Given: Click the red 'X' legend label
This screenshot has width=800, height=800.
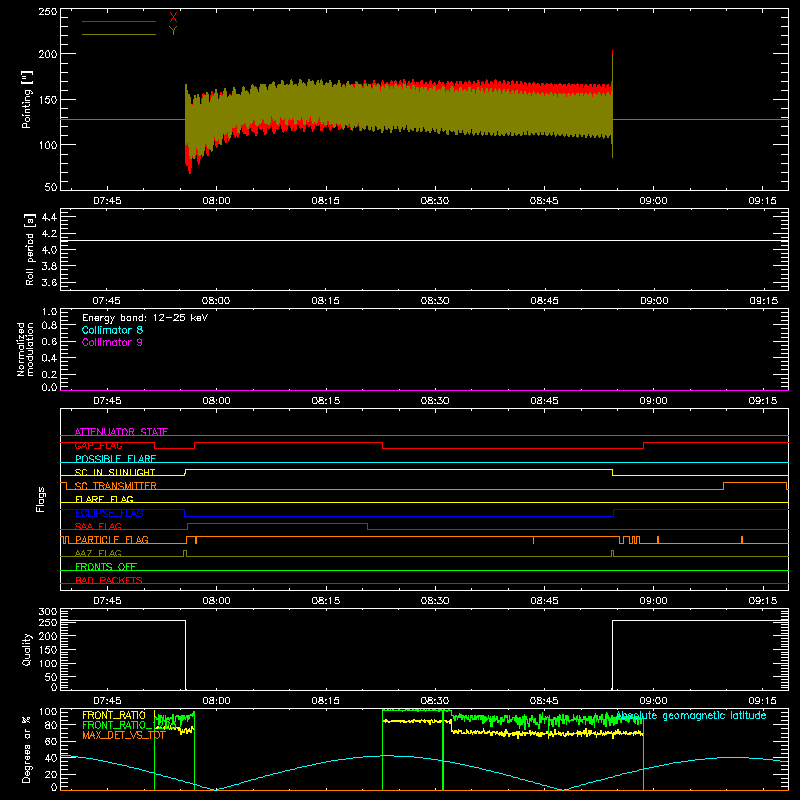Looking at the screenshot, I should click(x=173, y=18).
